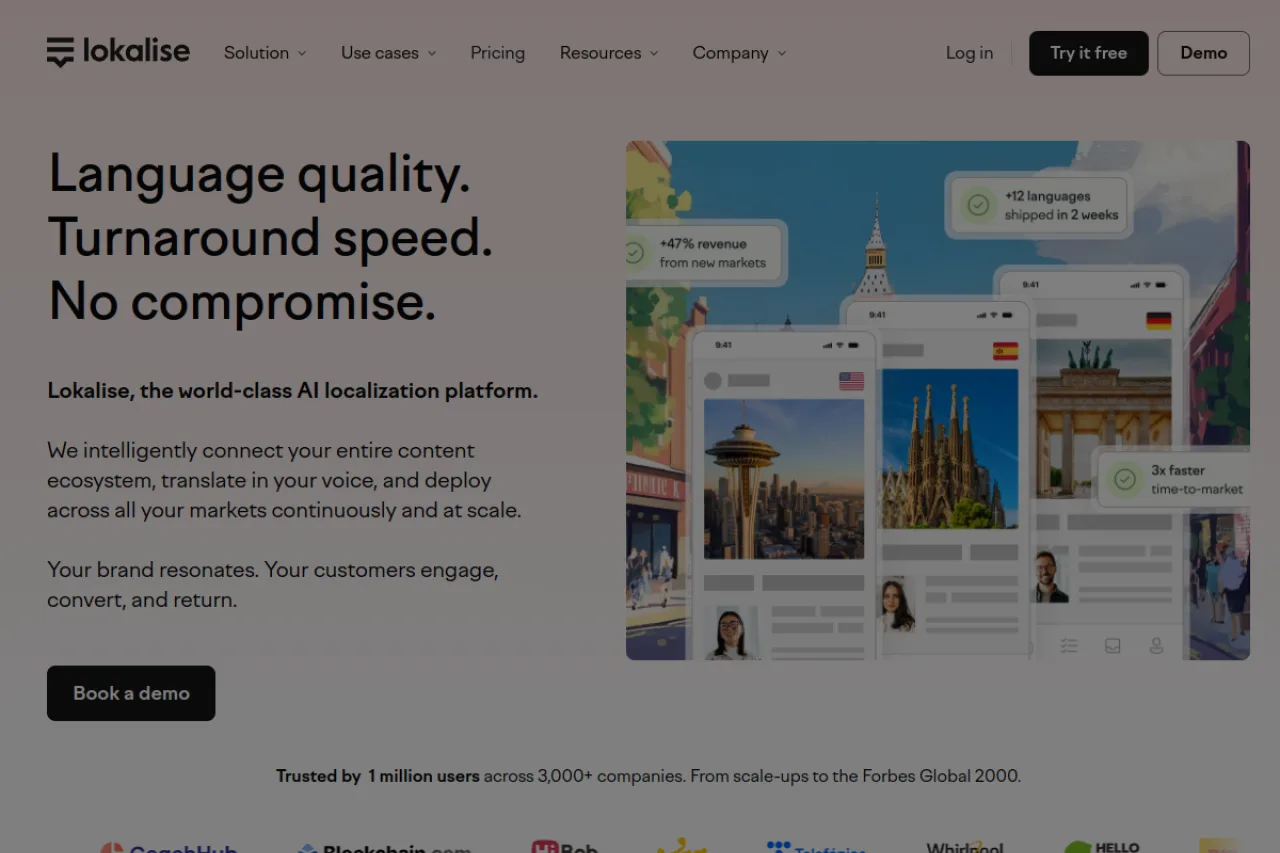Click the checklist icon in phone bottom bar

(x=1069, y=646)
